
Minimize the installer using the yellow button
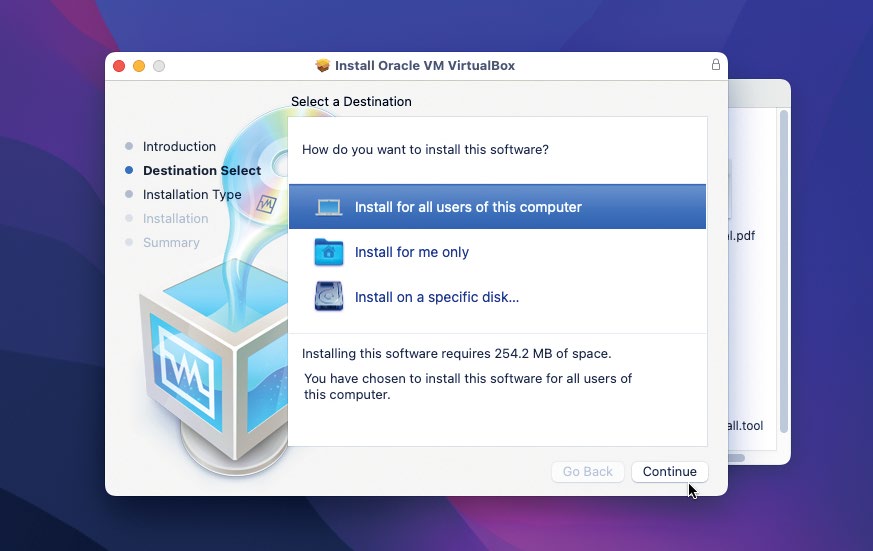click(139, 66)
